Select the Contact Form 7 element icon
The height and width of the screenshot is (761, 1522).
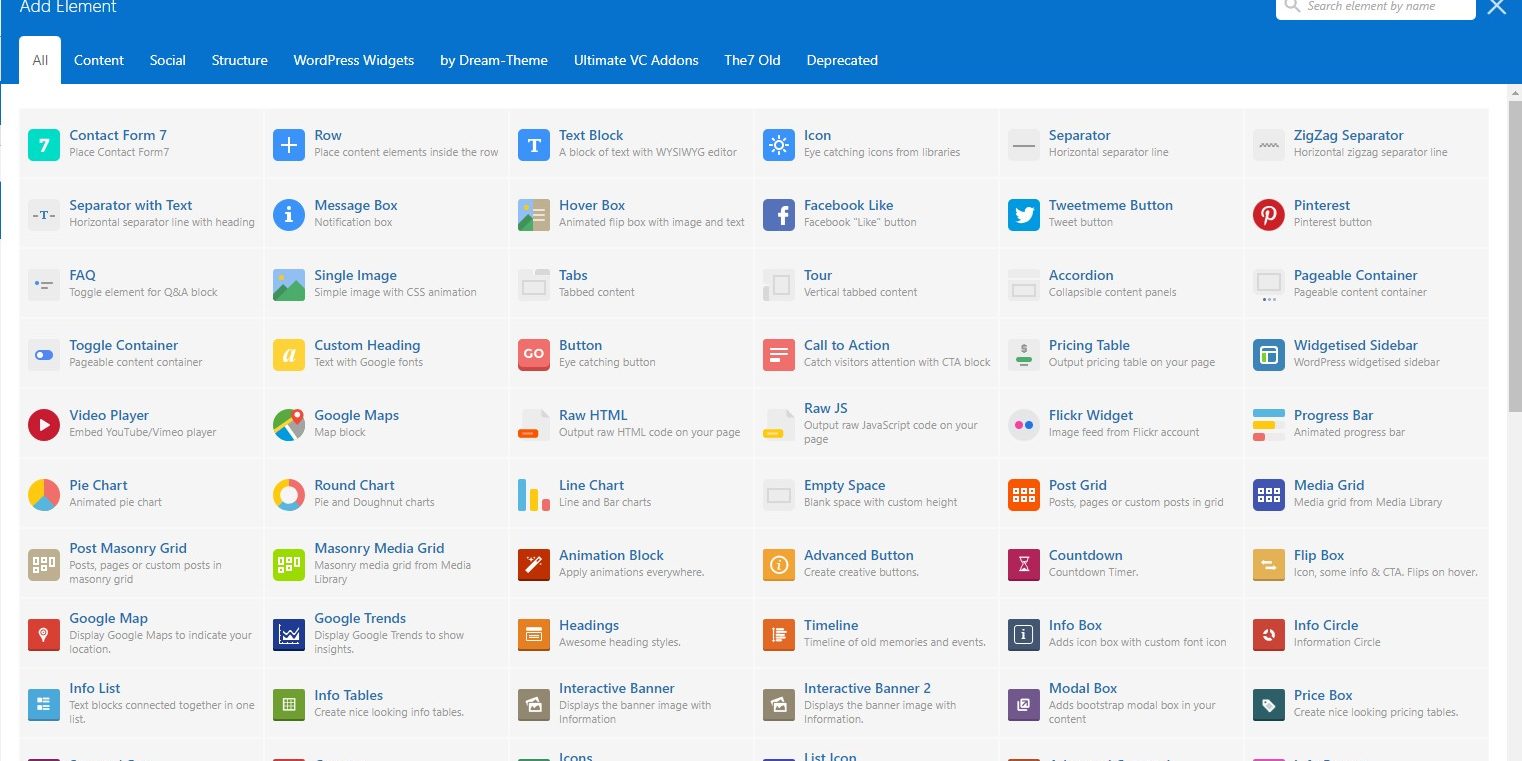pyautogui.click(x=43, y=143)
